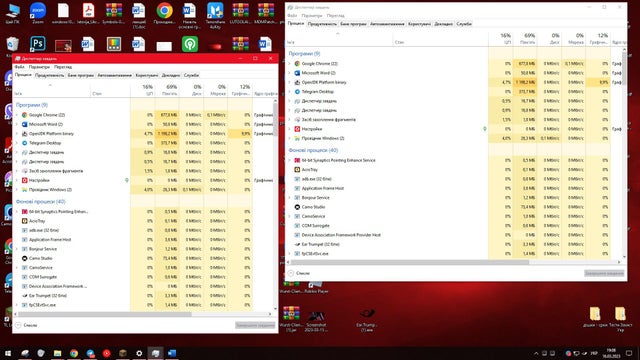The image size is (640, 360).
Task: Open Файл menu in red-titled Task Manager
Action: click(x=19, y=67)
